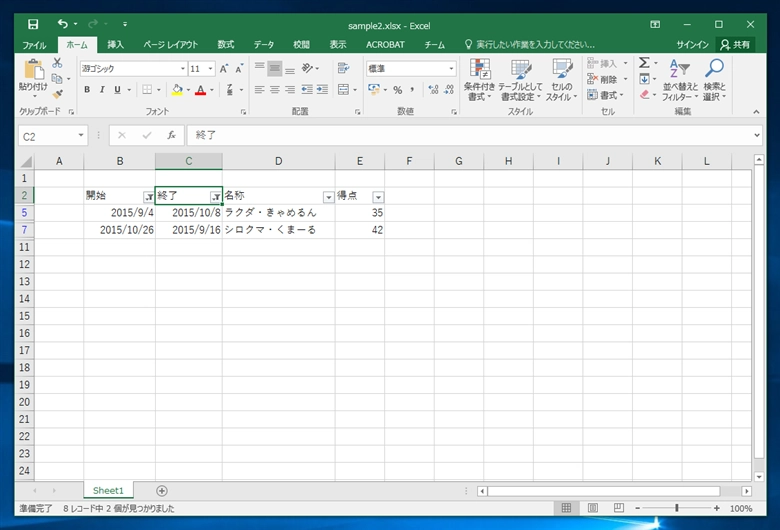The image size is (780, 530).
Task: Click the Wrap Text icon
Action: click(343, 68)
